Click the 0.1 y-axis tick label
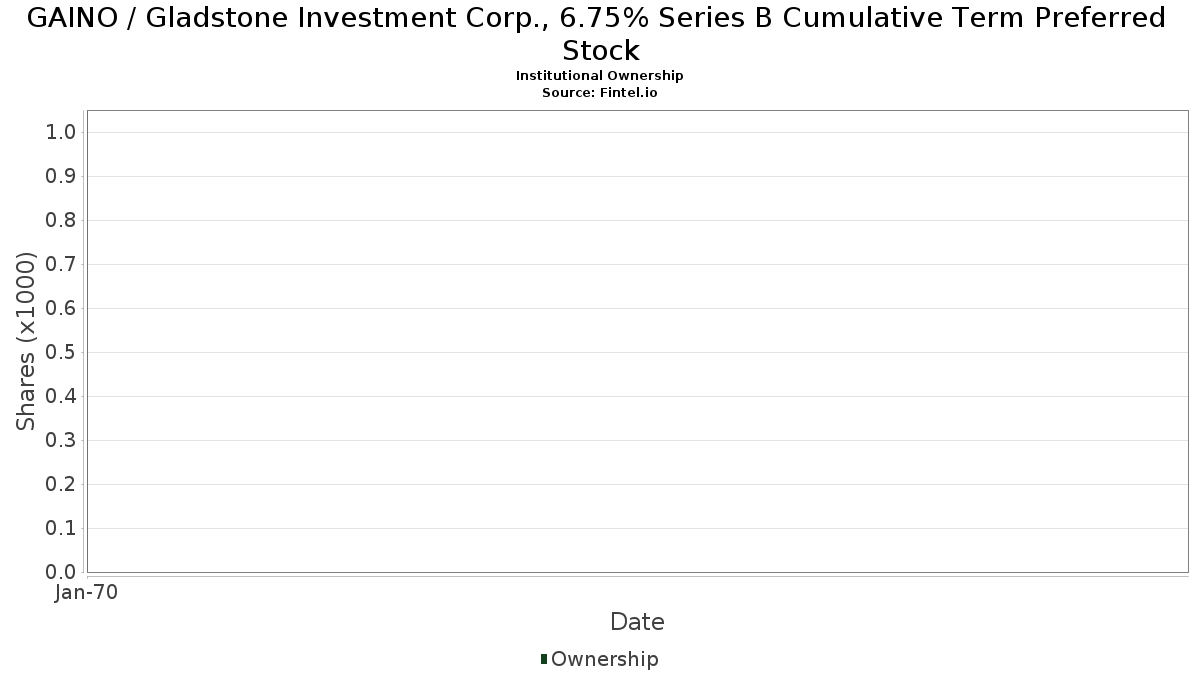 point(61,529)
